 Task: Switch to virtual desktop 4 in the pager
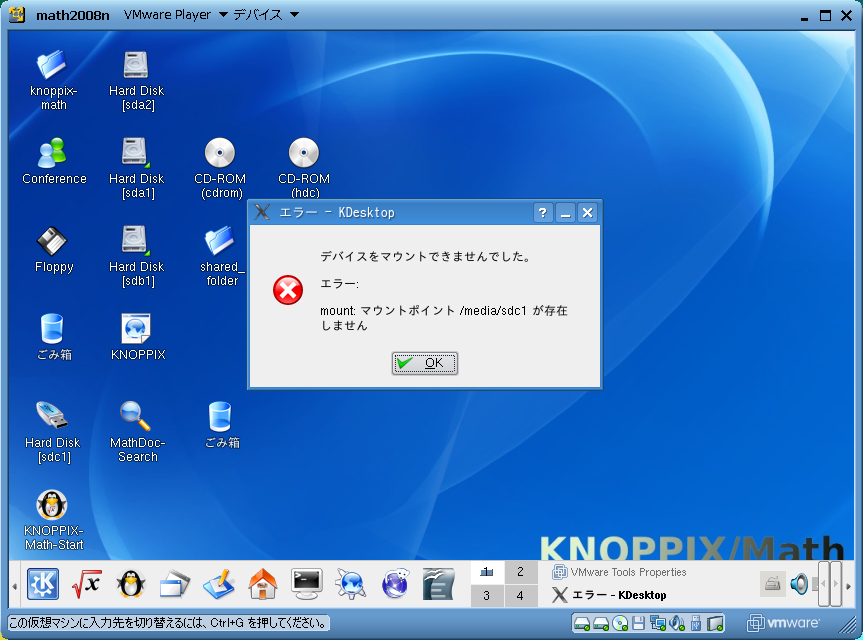click(x=521, y=596)
